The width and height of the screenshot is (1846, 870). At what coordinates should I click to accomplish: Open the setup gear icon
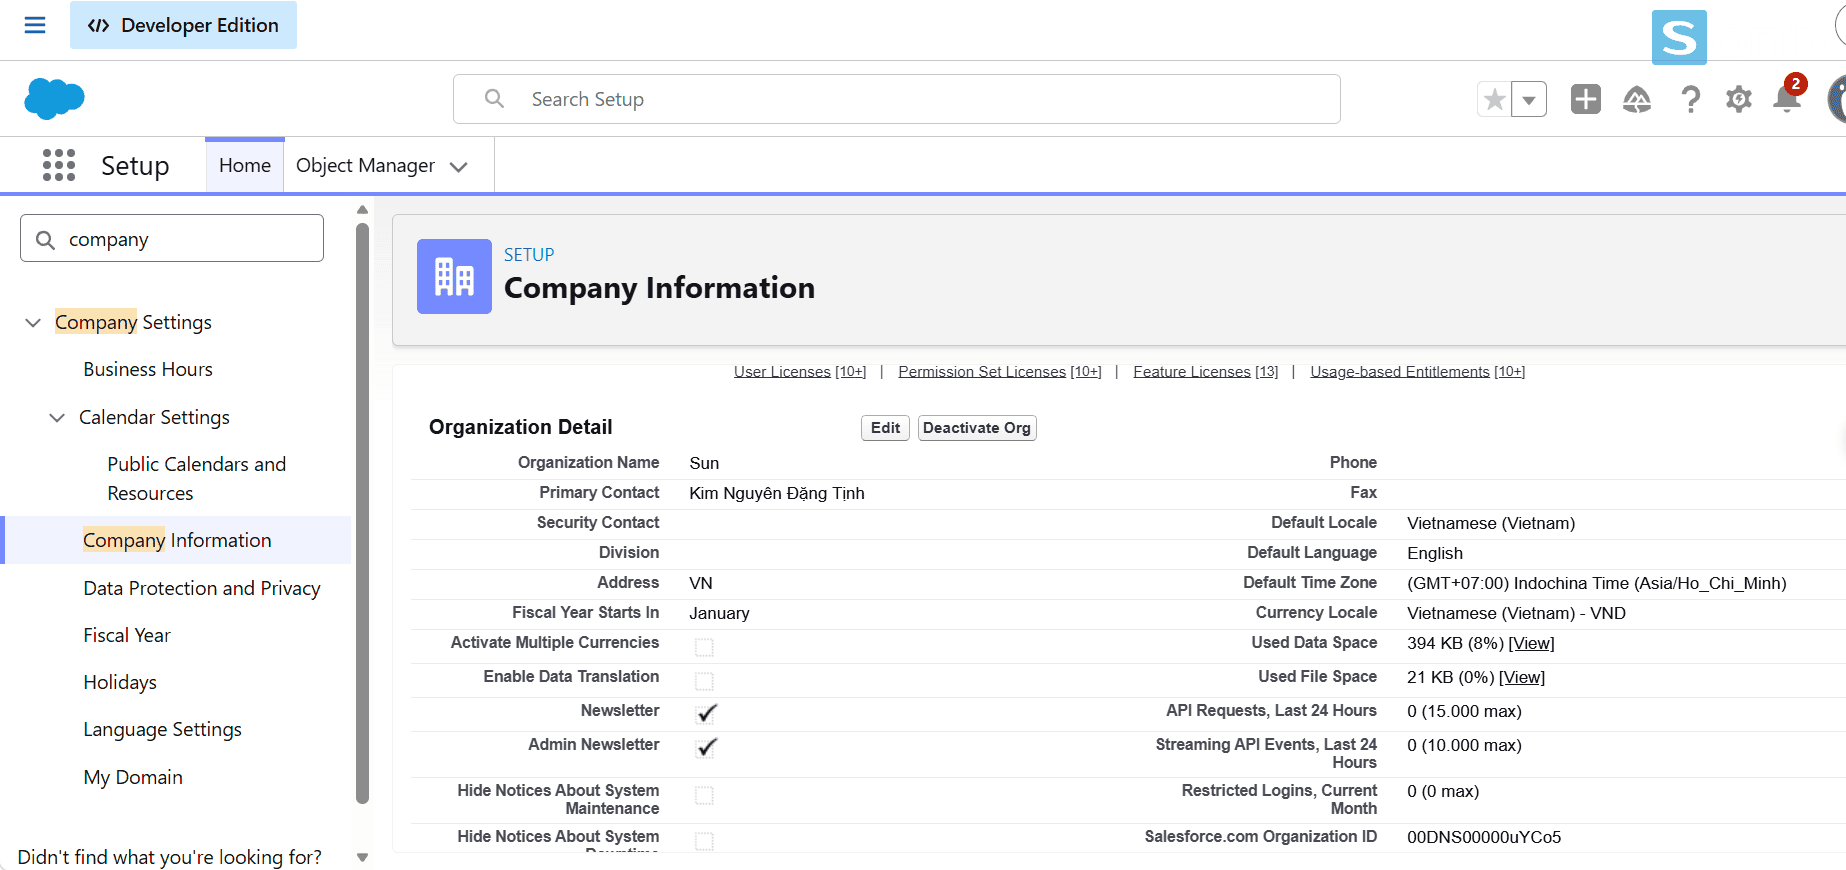(1739, 99)
